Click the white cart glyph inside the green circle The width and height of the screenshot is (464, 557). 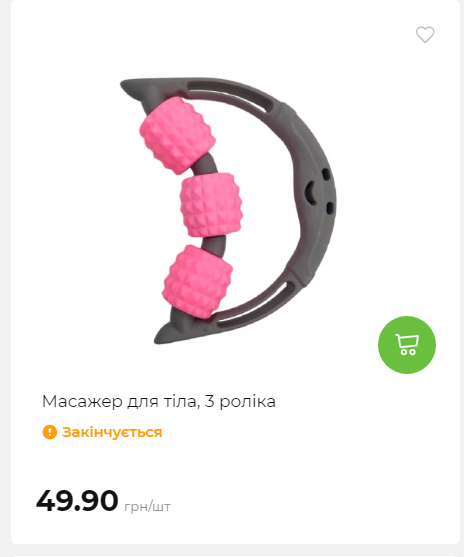(x=407, y=345)
